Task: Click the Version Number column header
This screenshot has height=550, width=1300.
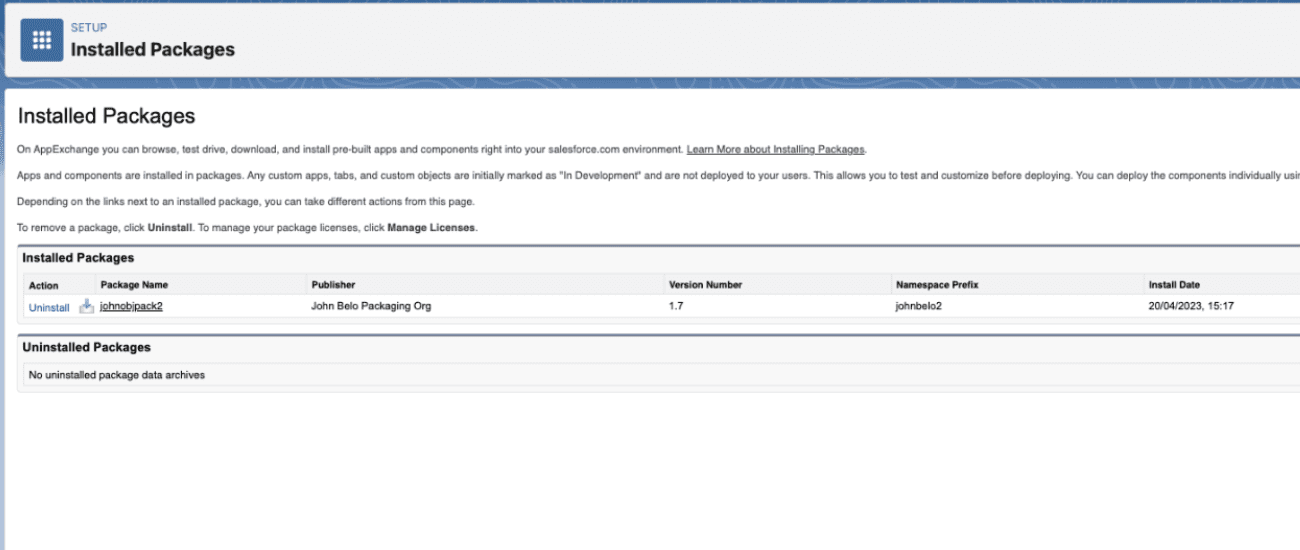Action: point(705,285)
